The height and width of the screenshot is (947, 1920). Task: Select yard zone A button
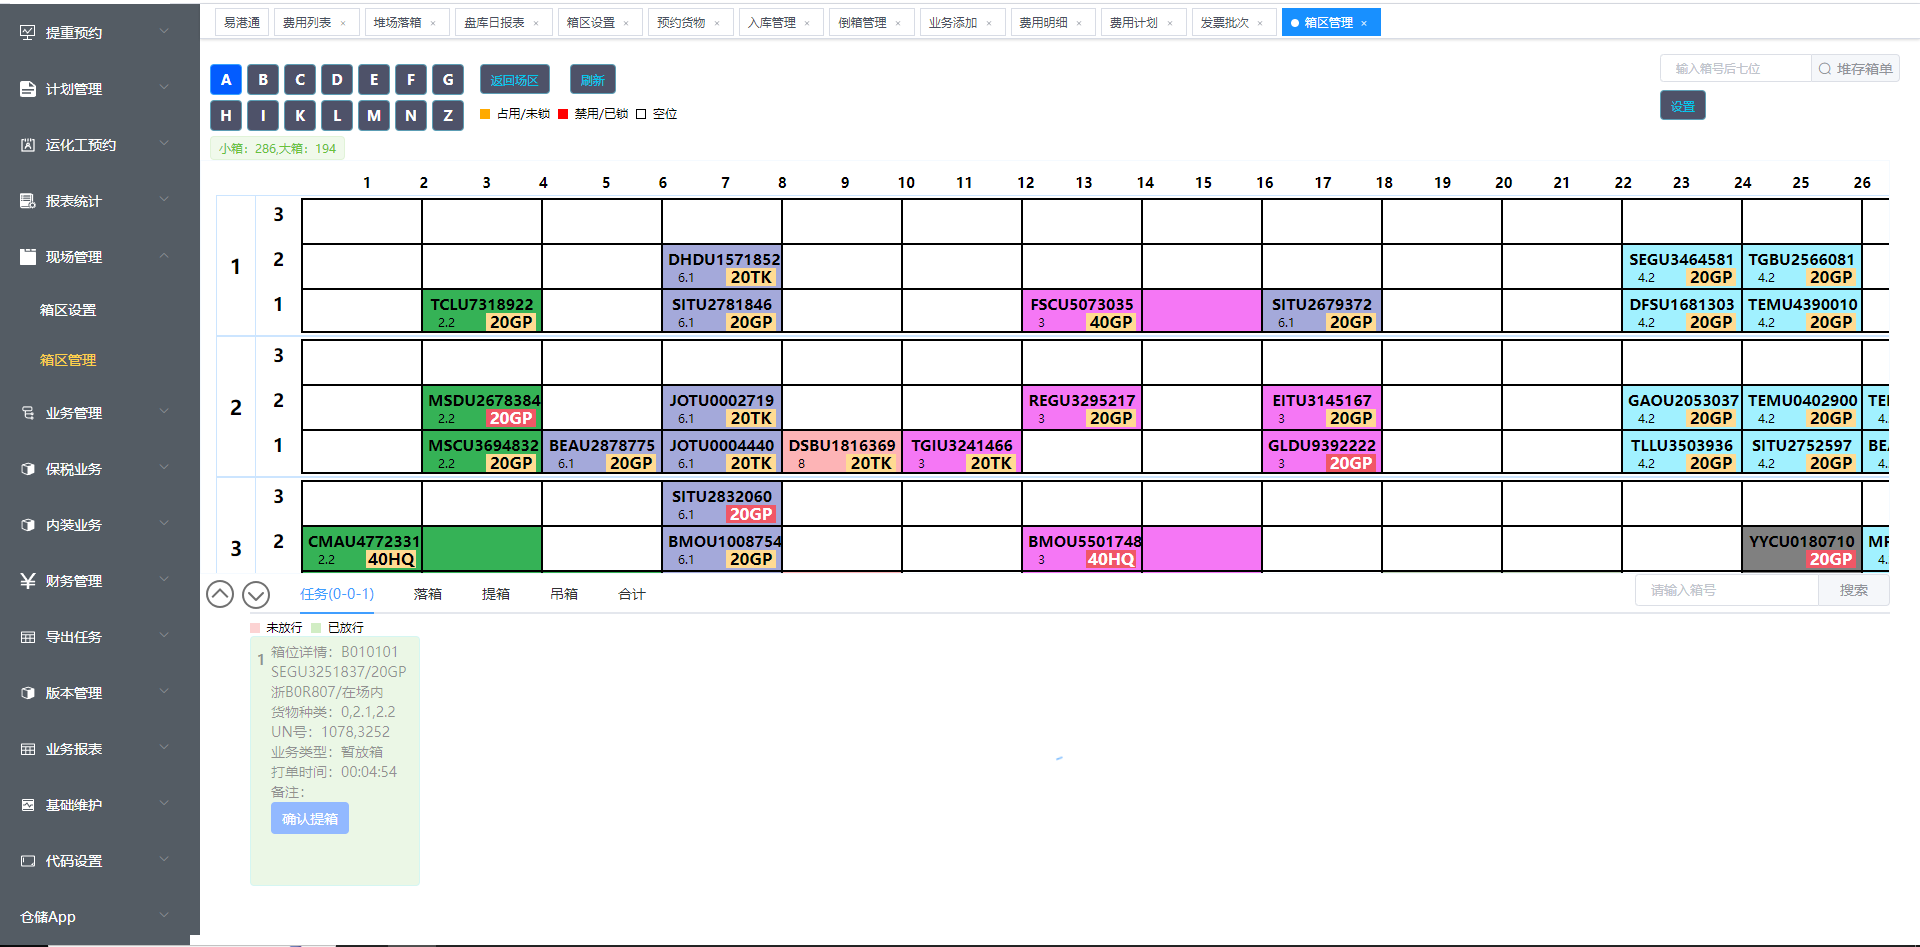226,80
